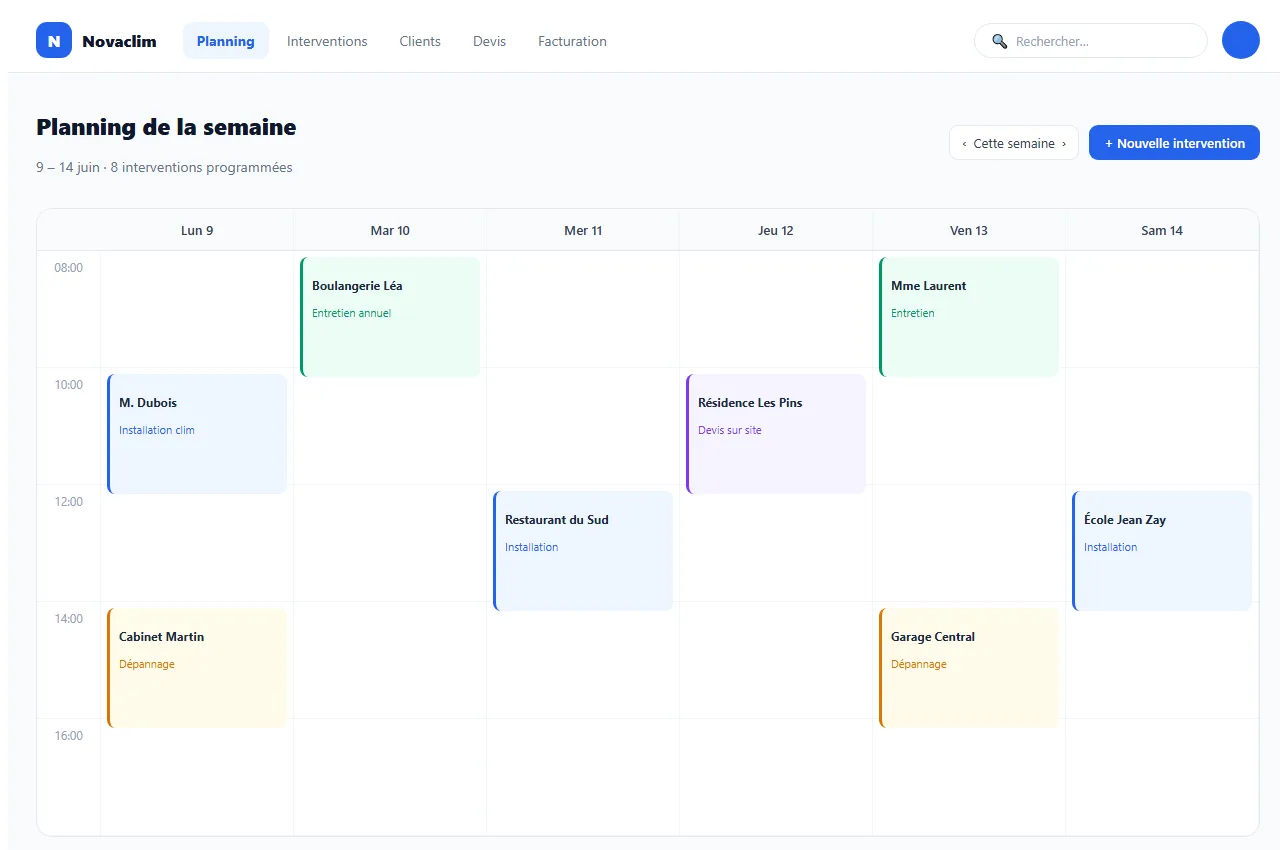
Task: Open the Garage Central Dépannage event
Action: tap(969, 668)
